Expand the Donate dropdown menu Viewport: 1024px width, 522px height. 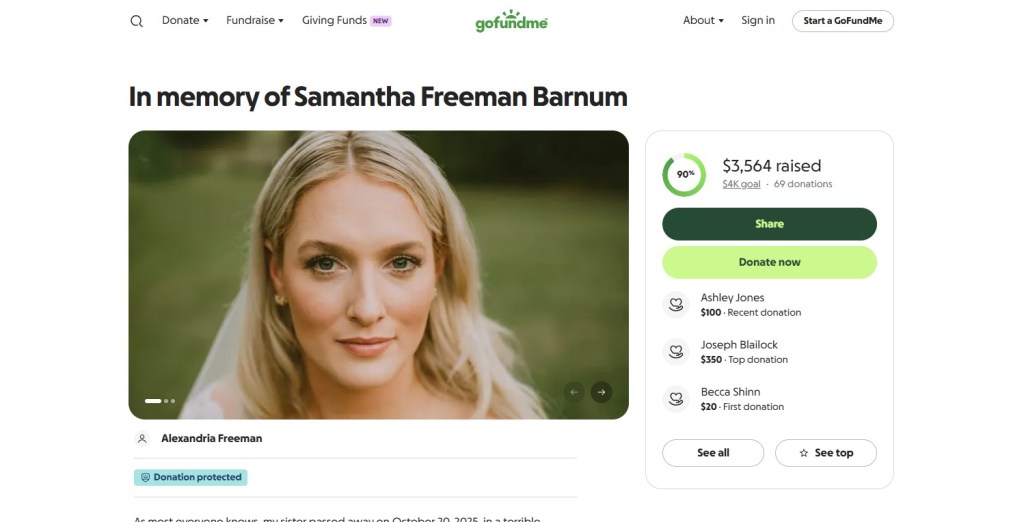pos(185,21)
